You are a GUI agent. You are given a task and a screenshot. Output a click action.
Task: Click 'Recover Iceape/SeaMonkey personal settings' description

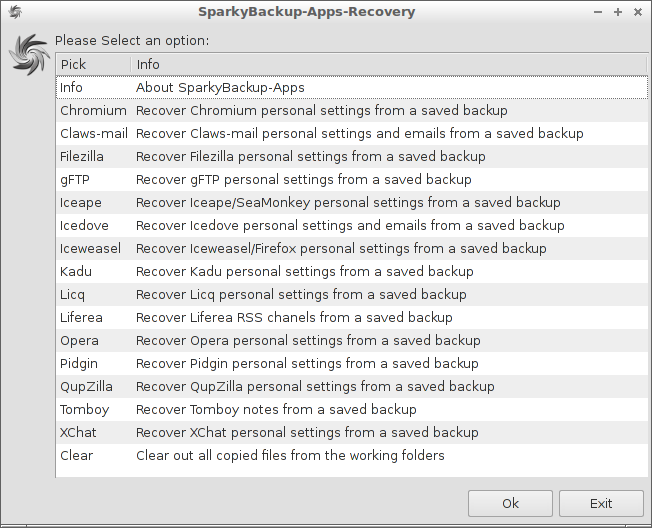[x=348, y=202]
